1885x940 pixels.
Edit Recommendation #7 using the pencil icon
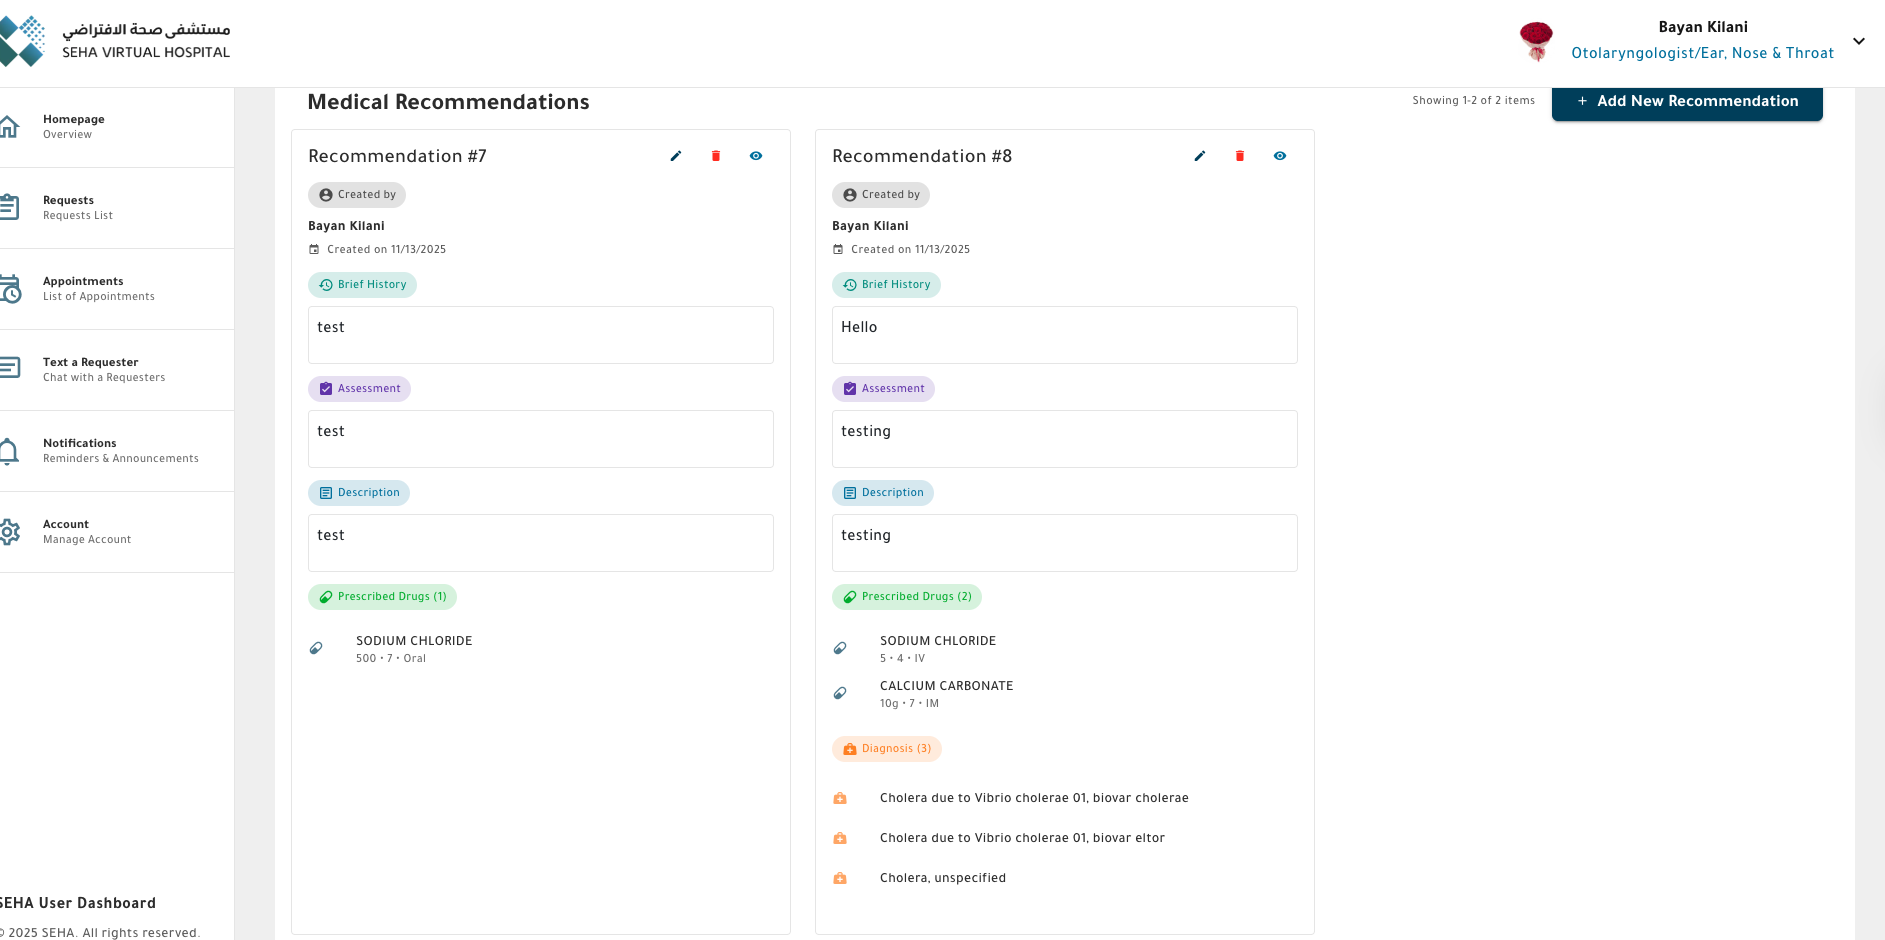pos(676,156)
